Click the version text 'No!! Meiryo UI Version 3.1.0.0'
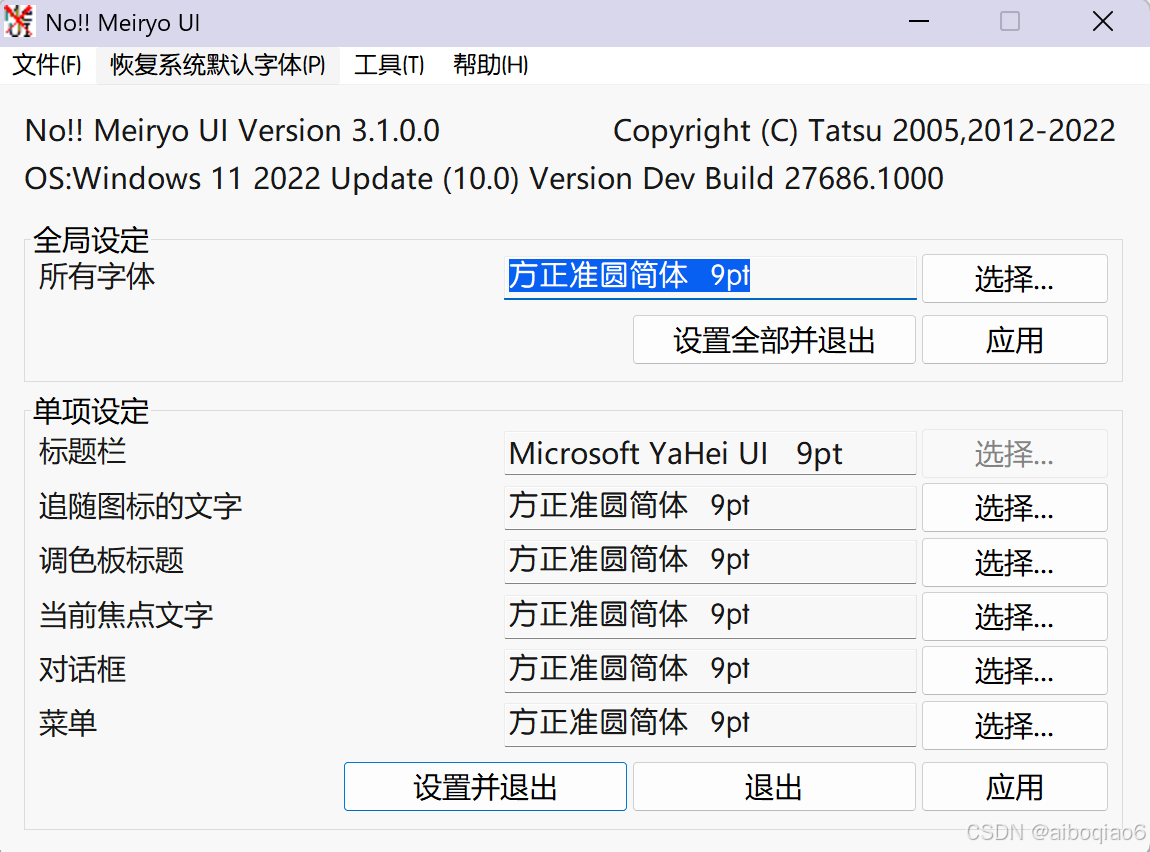Screen dimensions: 1150x852 click(232, 131)
